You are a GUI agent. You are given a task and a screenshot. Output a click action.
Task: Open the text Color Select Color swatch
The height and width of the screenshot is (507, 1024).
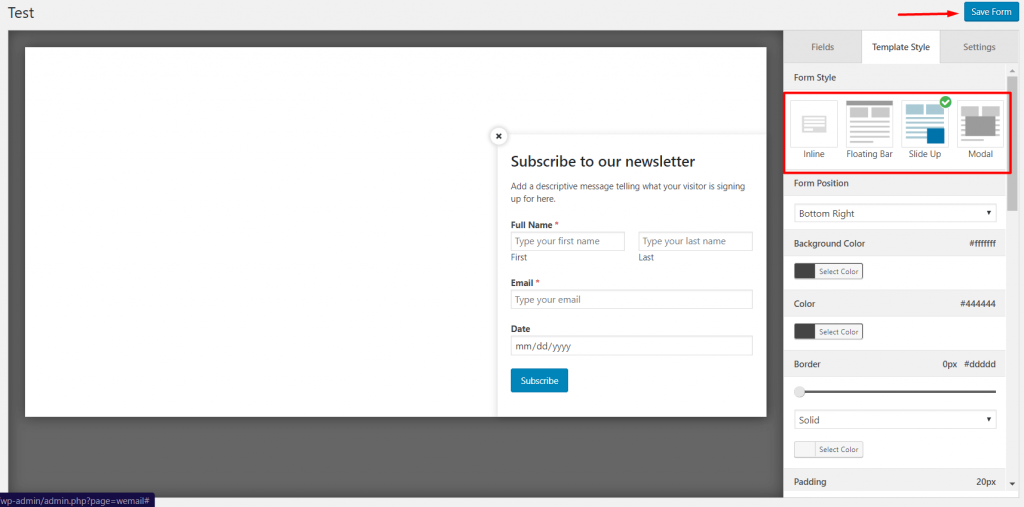828,332
